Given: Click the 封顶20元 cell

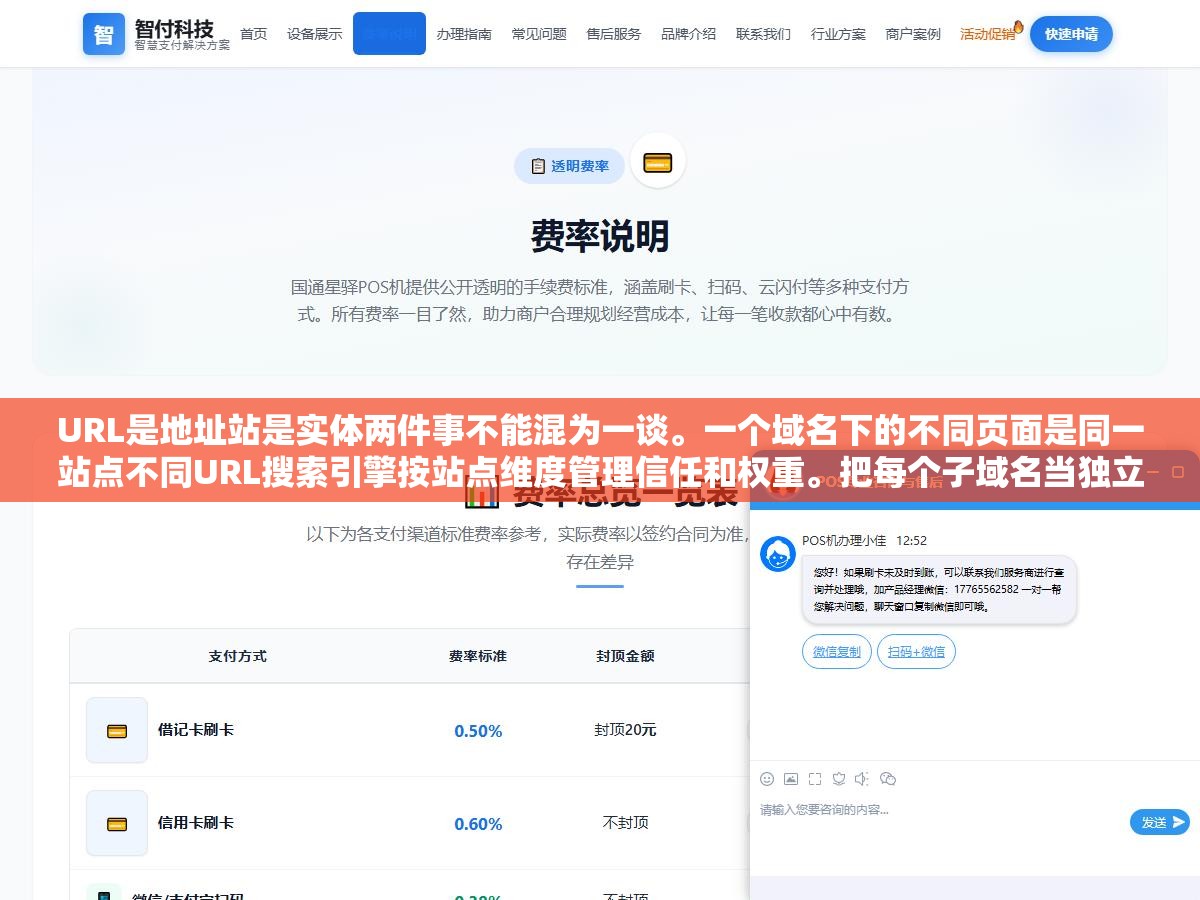Looking at the screenshot, I should point(625,730).
